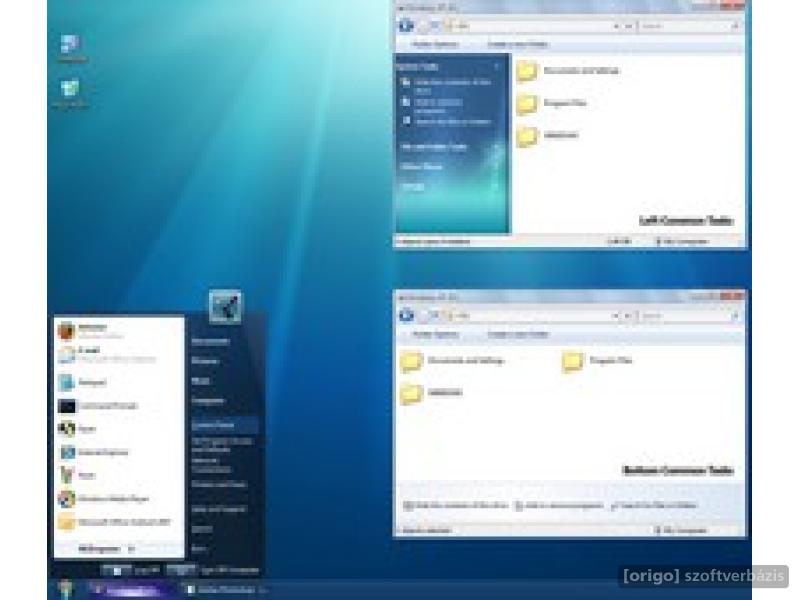Screen dimensions: 800x600
Task: Click the Turn Off Computer button
Action: [213, 570]
